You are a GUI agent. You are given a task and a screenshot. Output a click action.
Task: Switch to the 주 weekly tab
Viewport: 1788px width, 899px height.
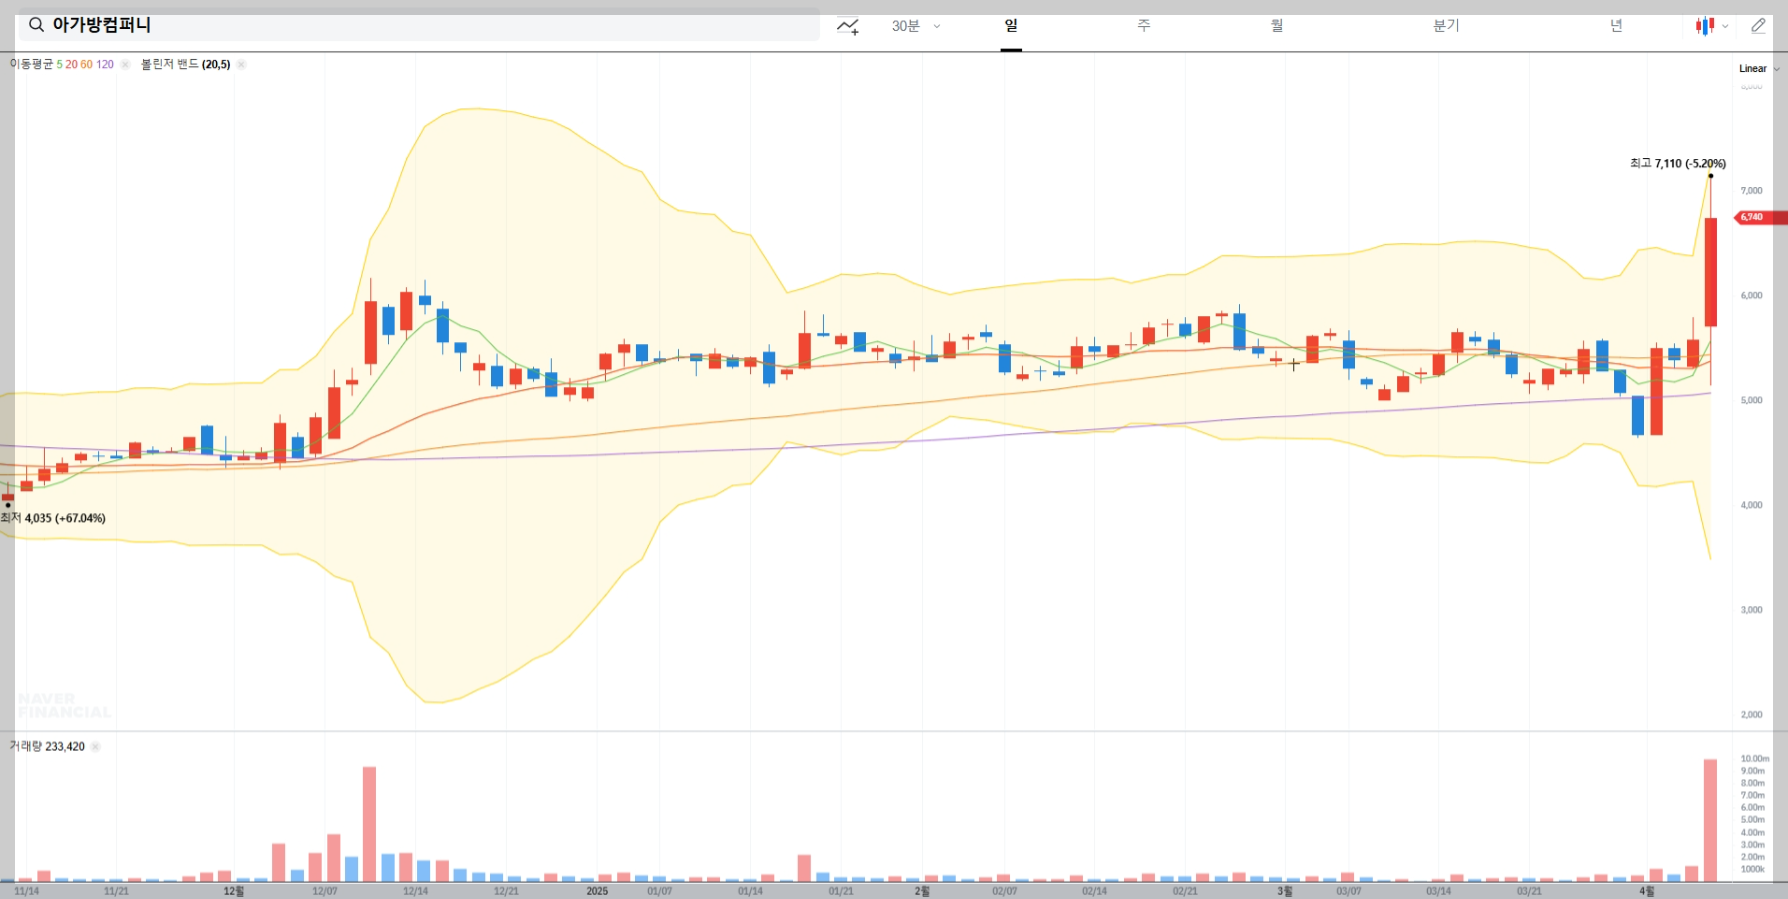1144,26
